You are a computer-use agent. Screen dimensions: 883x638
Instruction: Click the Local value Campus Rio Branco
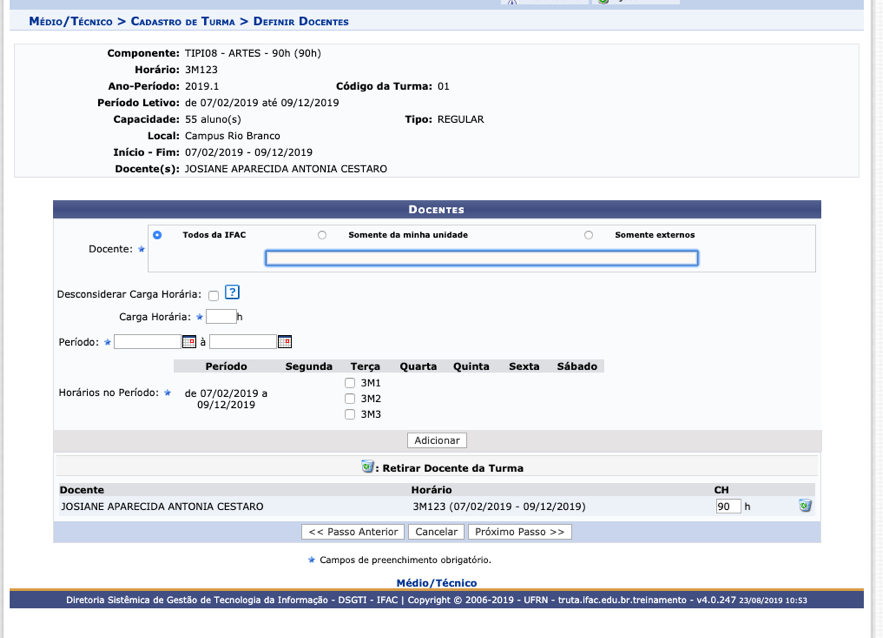click(233, 136)
